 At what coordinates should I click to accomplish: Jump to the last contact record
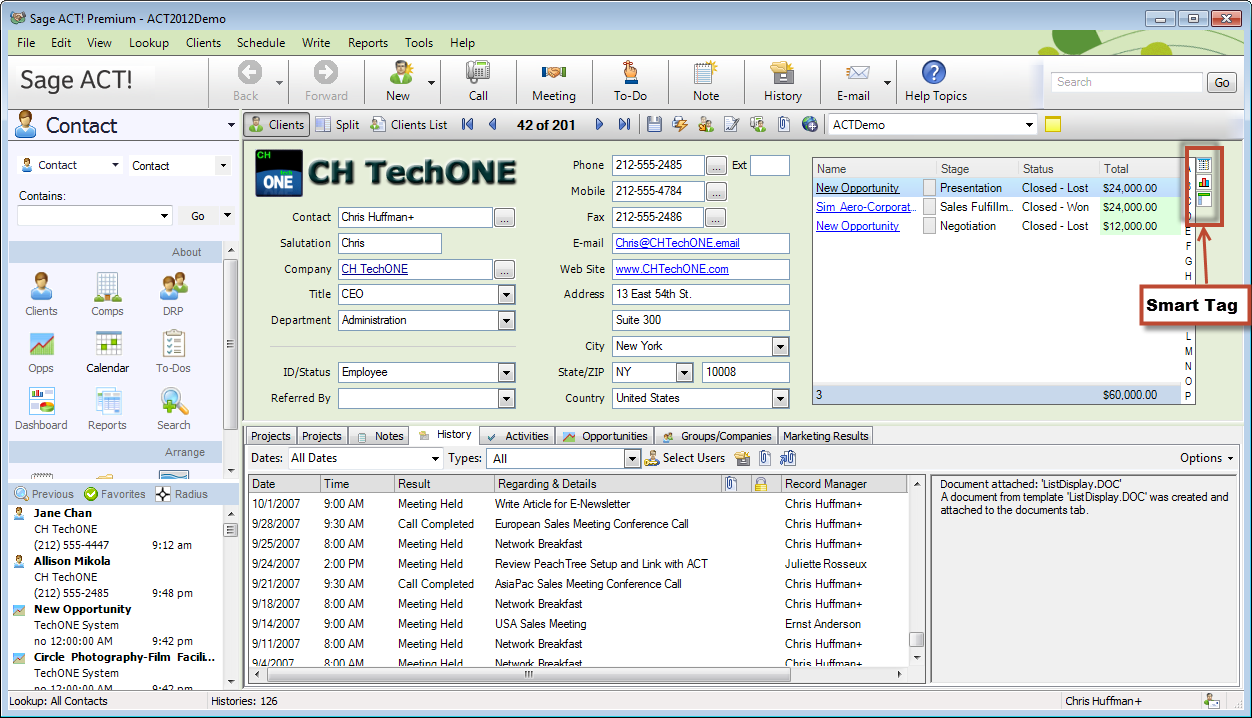pos(624,125)
